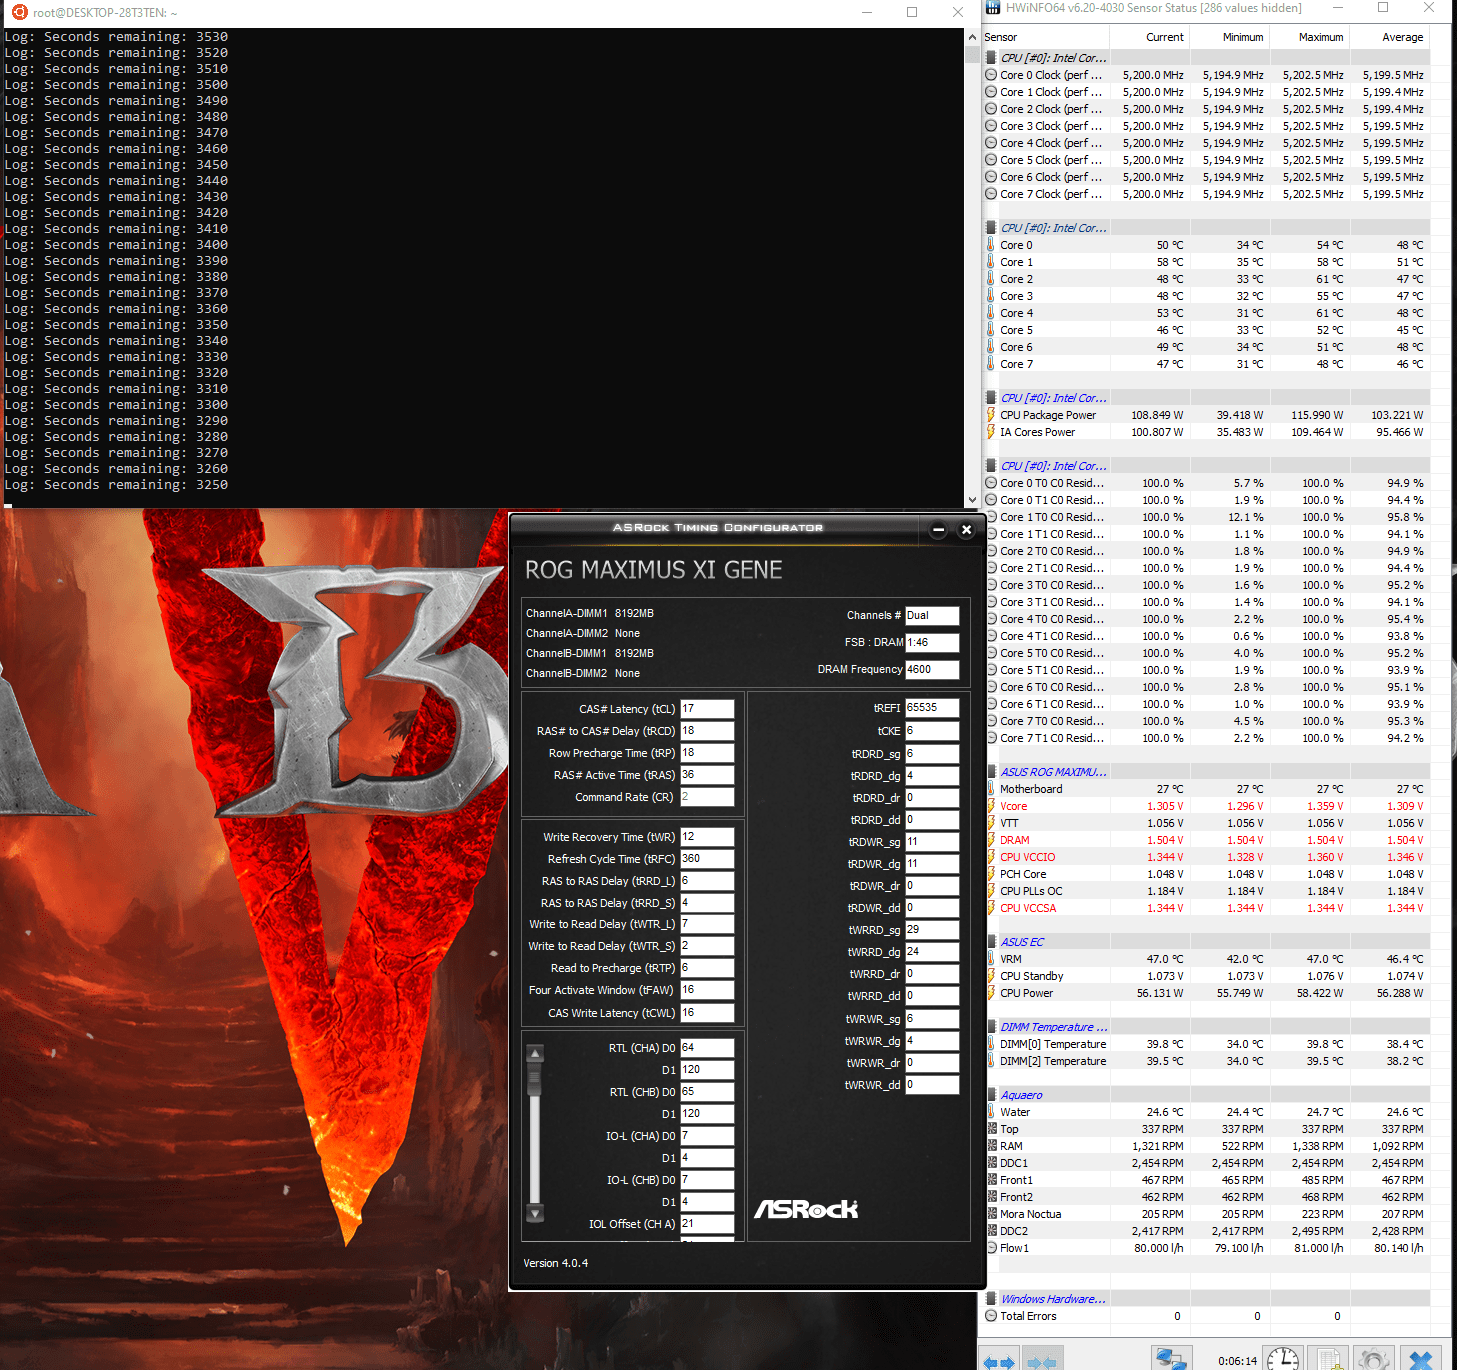
Task: Click the Maximum column header in HWiNFO
Action: click(1309, 37)
